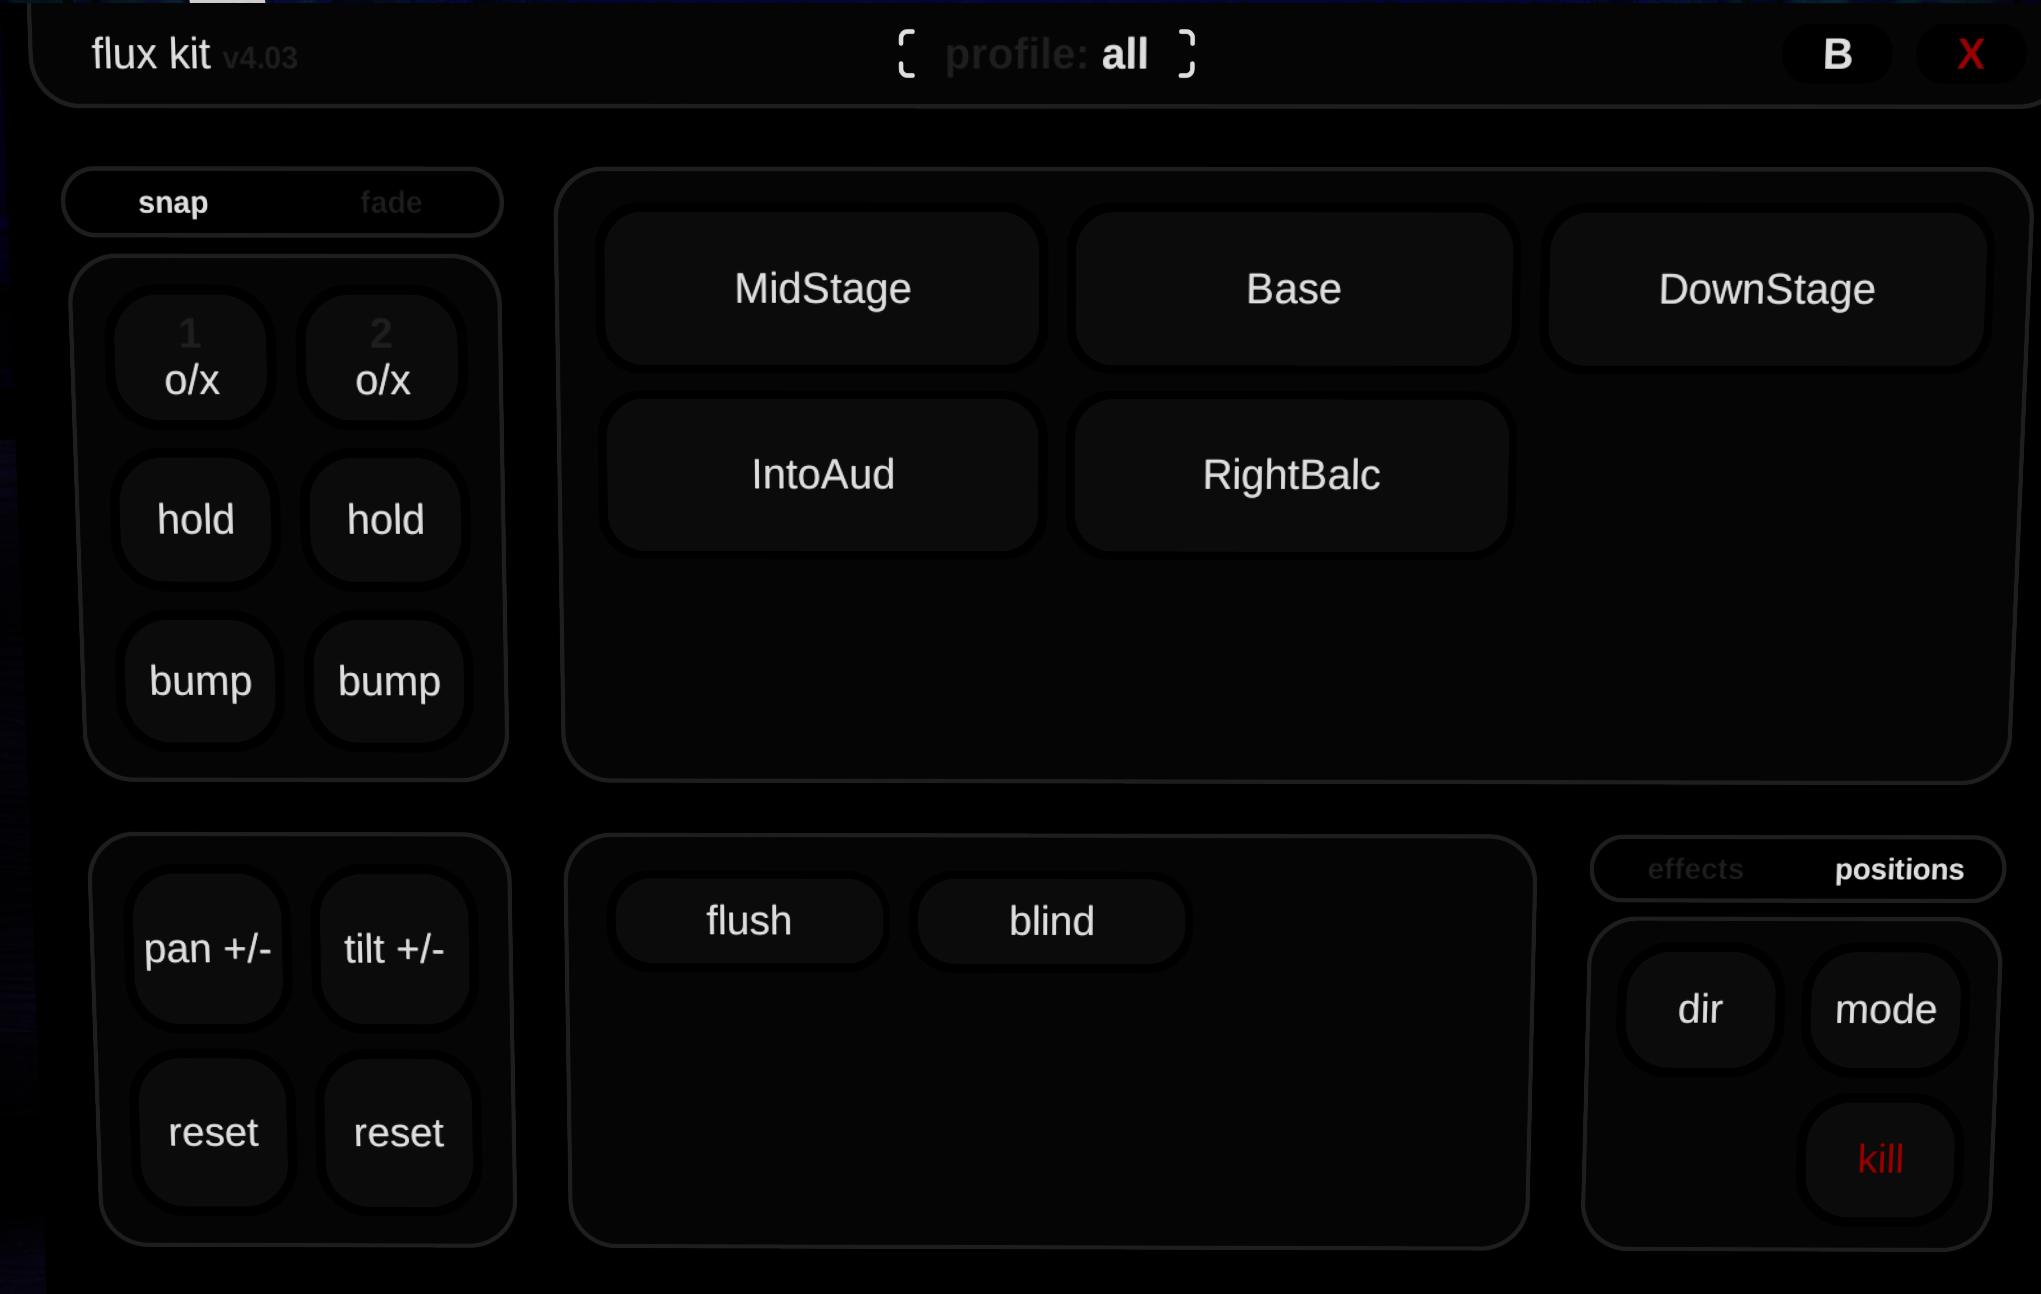
Task: Adjust the pan +/- control
Action: pos(209,950)
